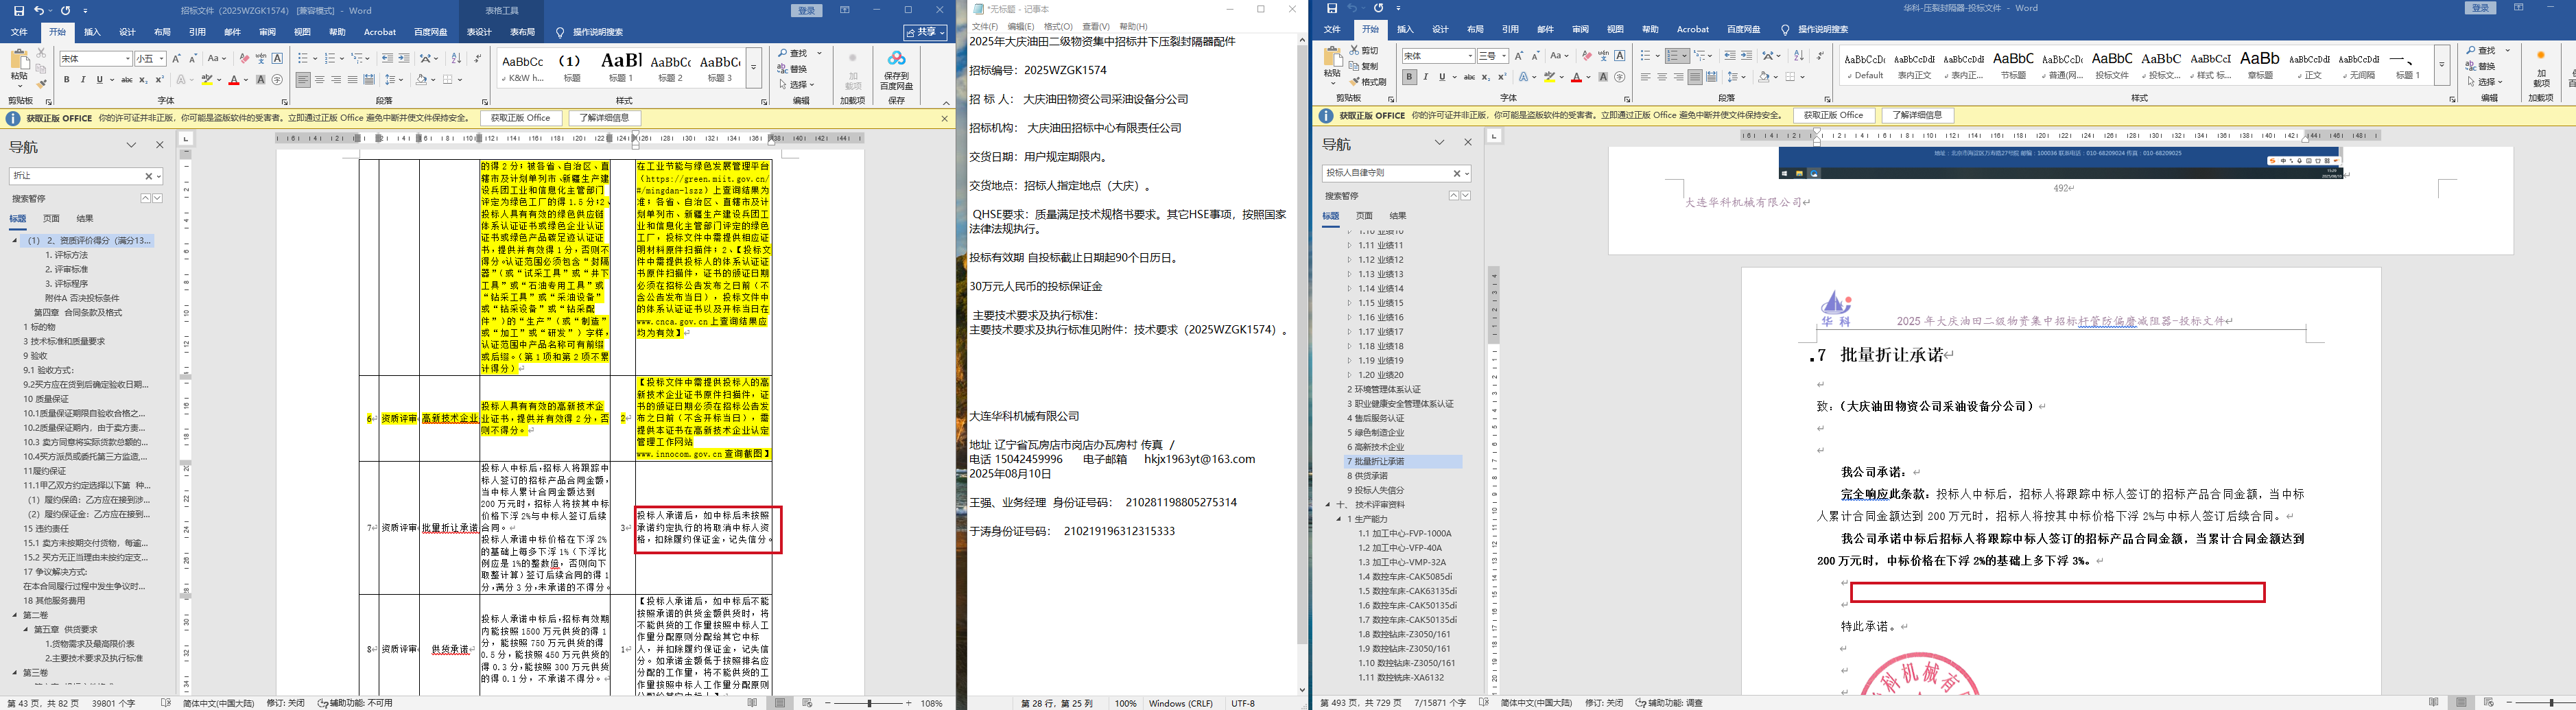Select 格式刷 in the 华科 Word ribbon

tap(1368, 82)
